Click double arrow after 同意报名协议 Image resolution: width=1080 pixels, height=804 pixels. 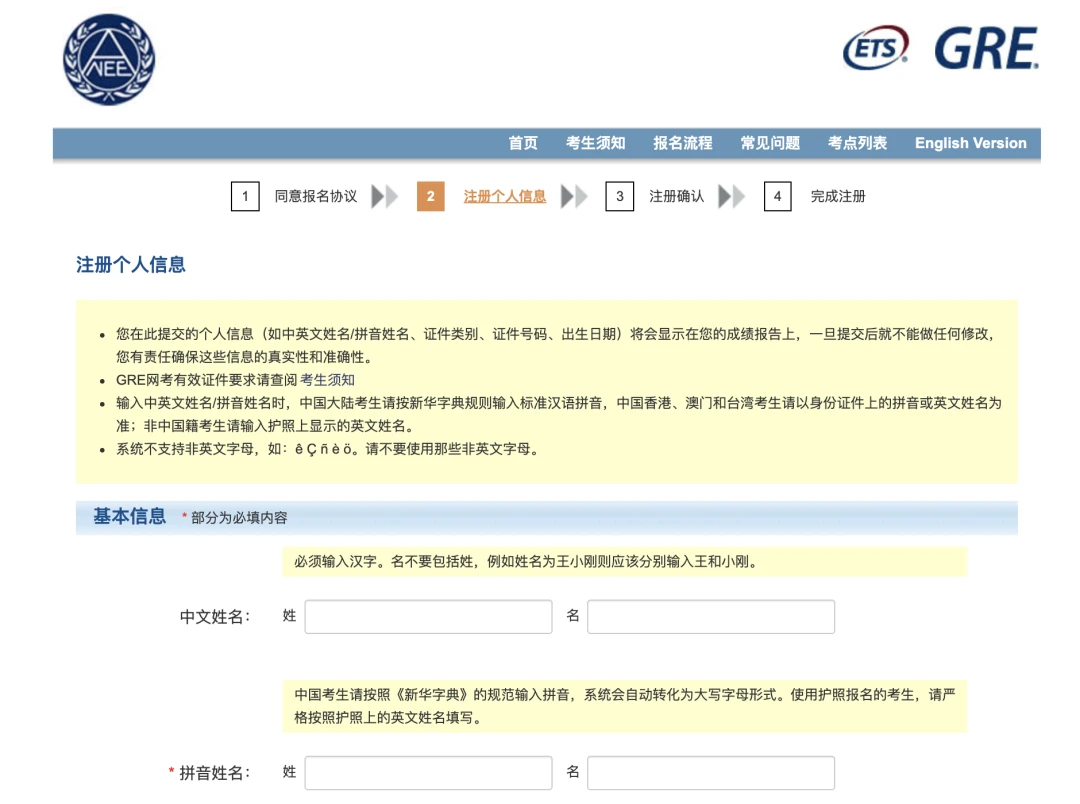click(384, 196)
